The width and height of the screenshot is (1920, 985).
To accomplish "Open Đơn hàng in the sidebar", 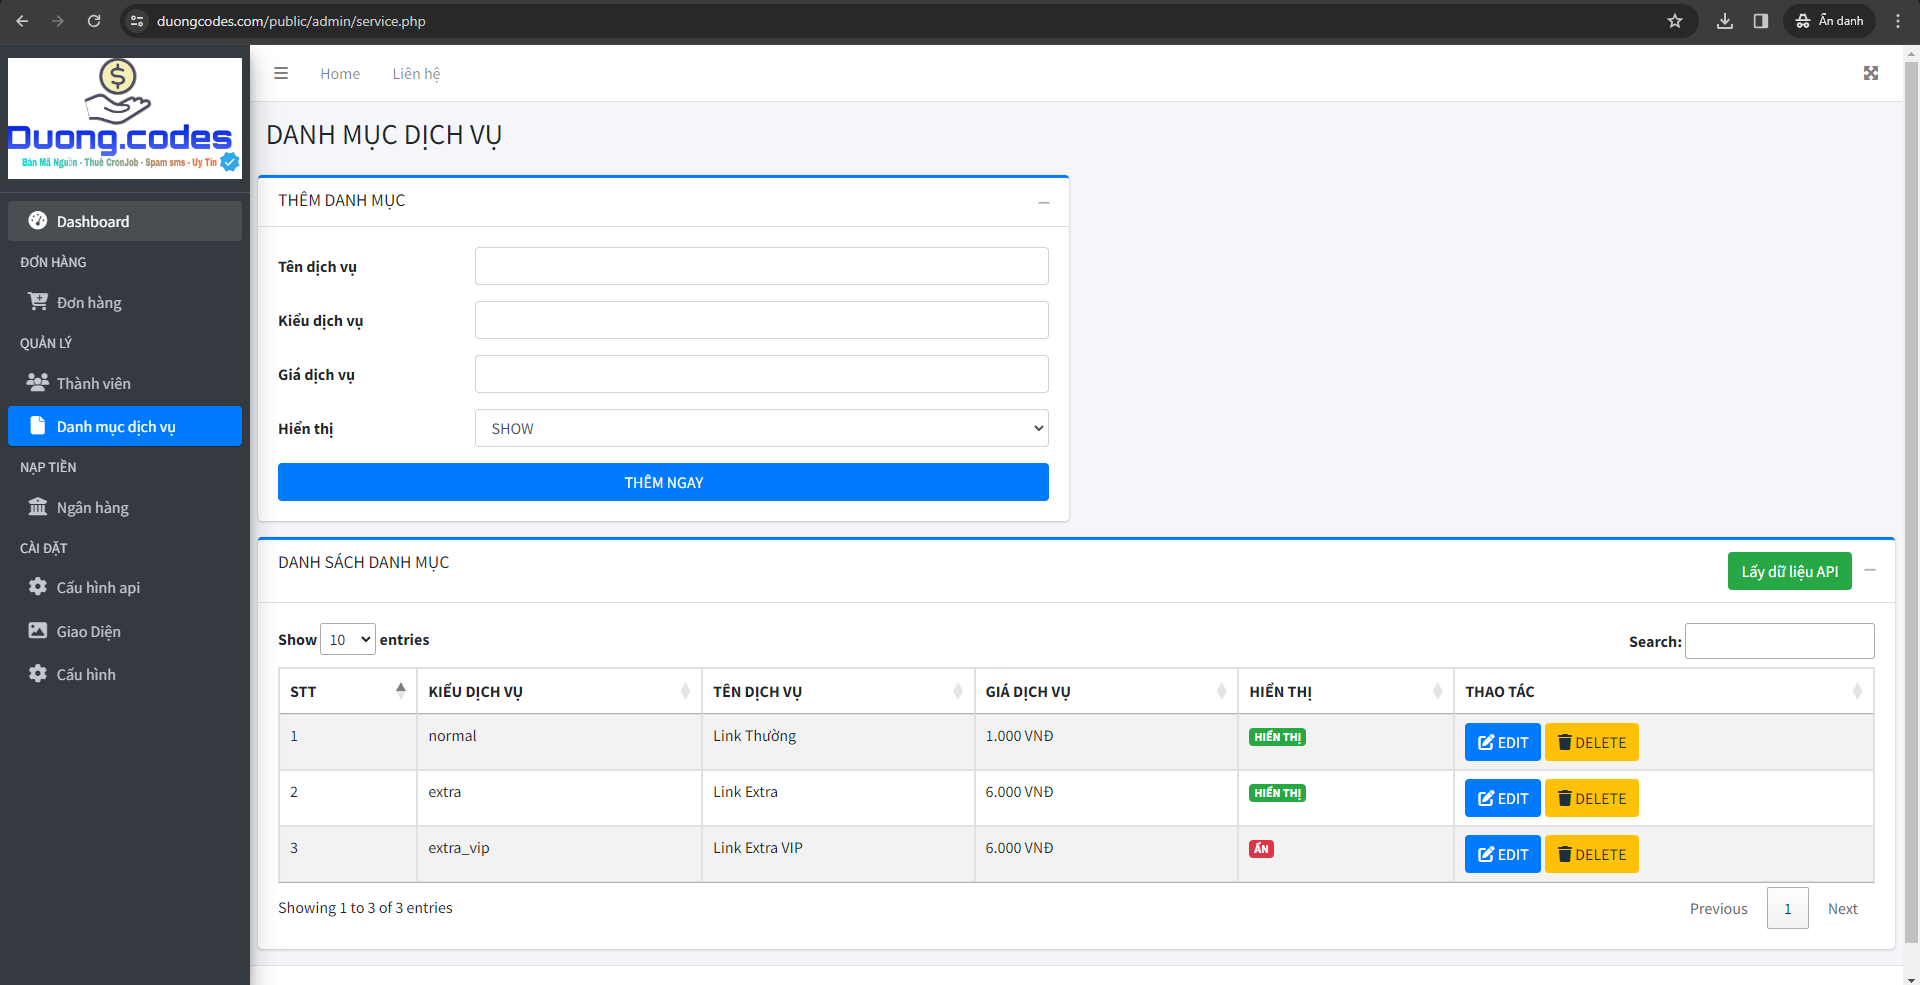I will pyautogui.click(x=89, y=302).
